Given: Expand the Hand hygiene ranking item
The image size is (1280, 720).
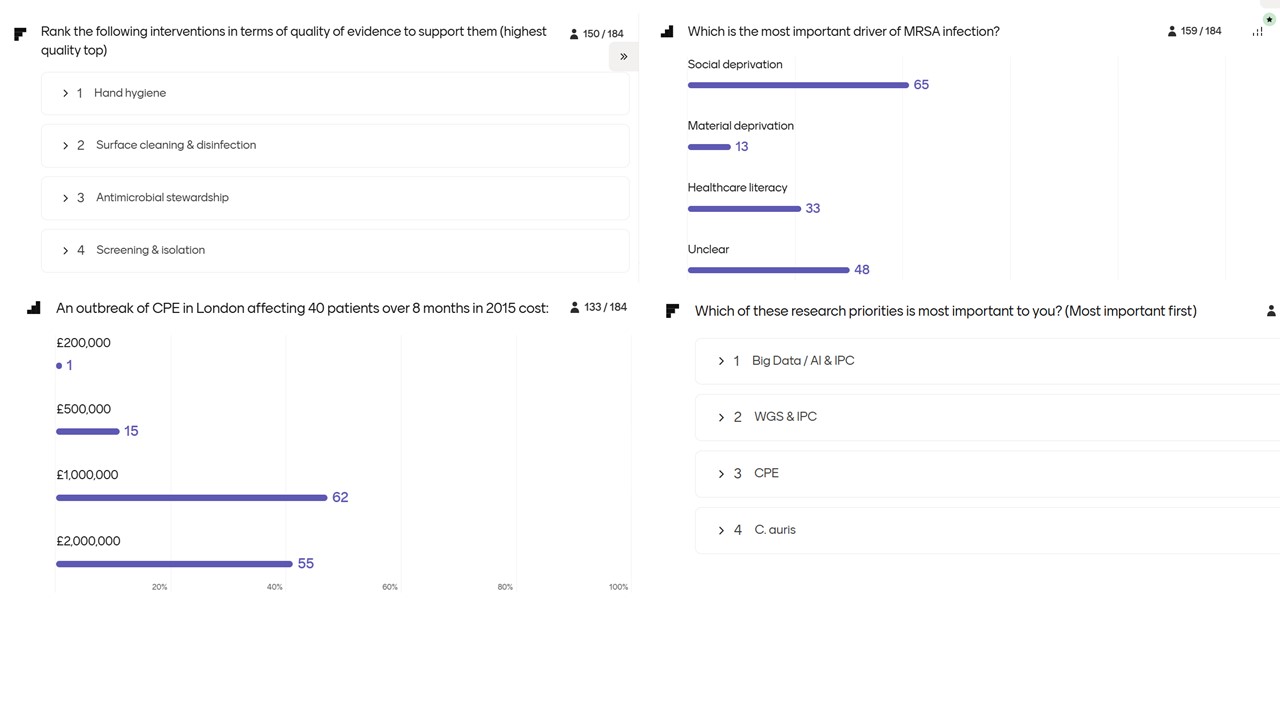Looking at the screenshot, I should click(x=65, y=93).
